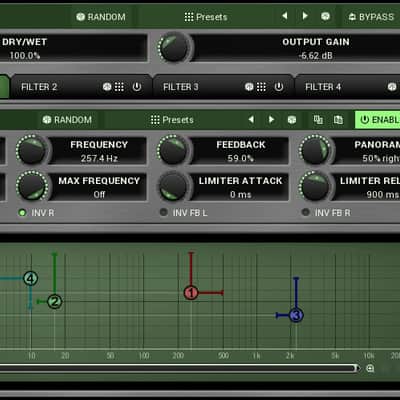Click node 2's green vertical handle top
Screen dimensions: 400x400
pos(55,255)
